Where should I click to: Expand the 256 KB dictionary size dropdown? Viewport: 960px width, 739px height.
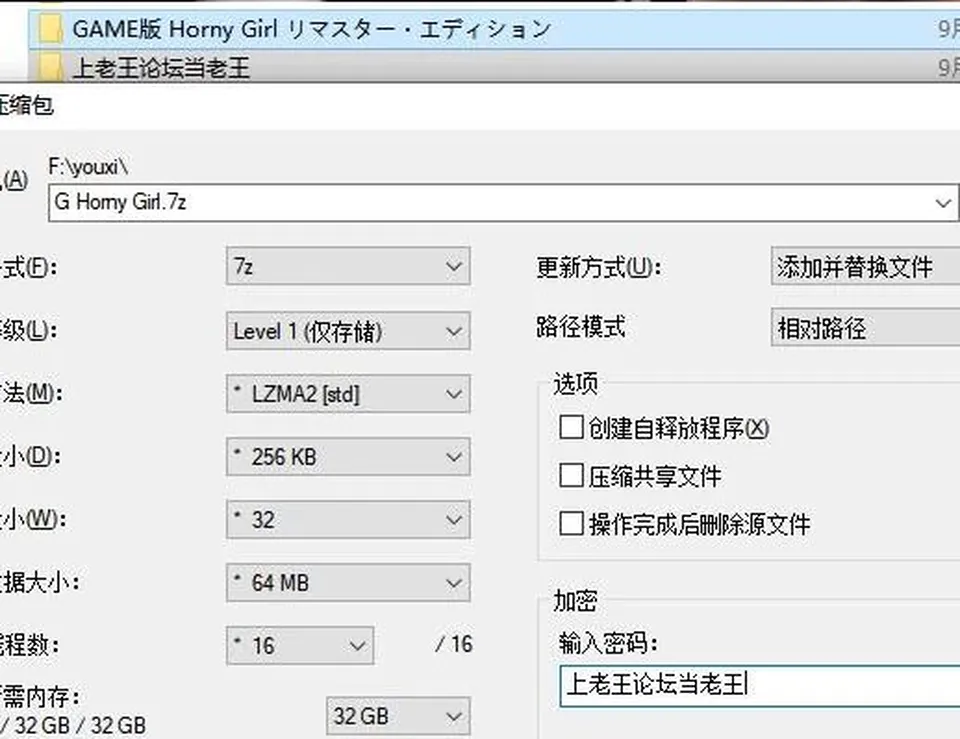click(348, 457)
